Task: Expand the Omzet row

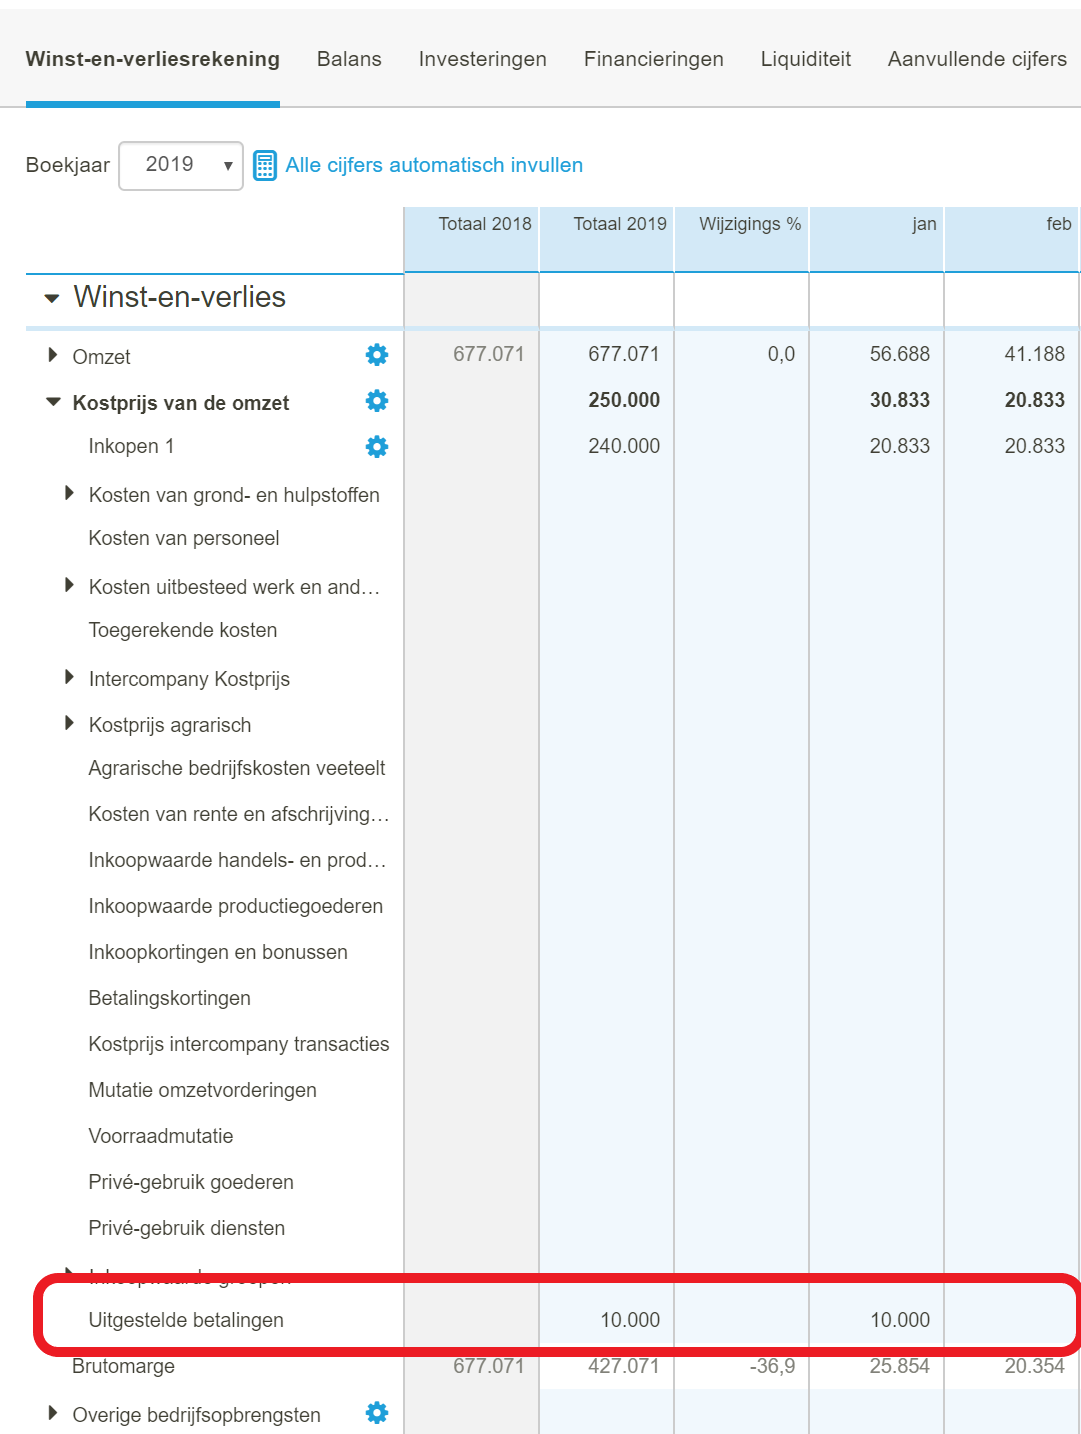Action: 53,355
